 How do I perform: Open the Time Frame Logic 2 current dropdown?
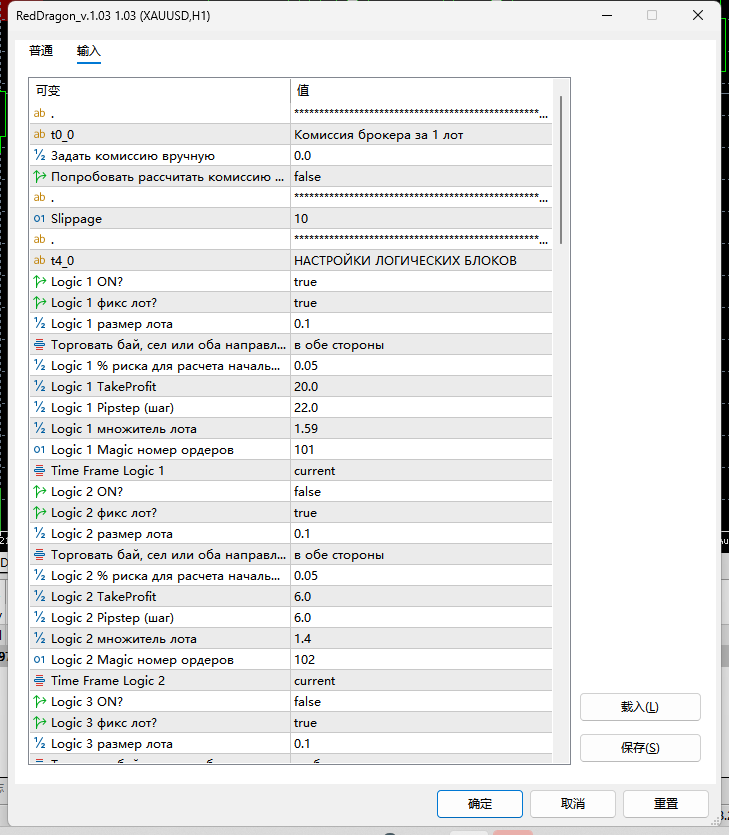[x=421, y=681]
